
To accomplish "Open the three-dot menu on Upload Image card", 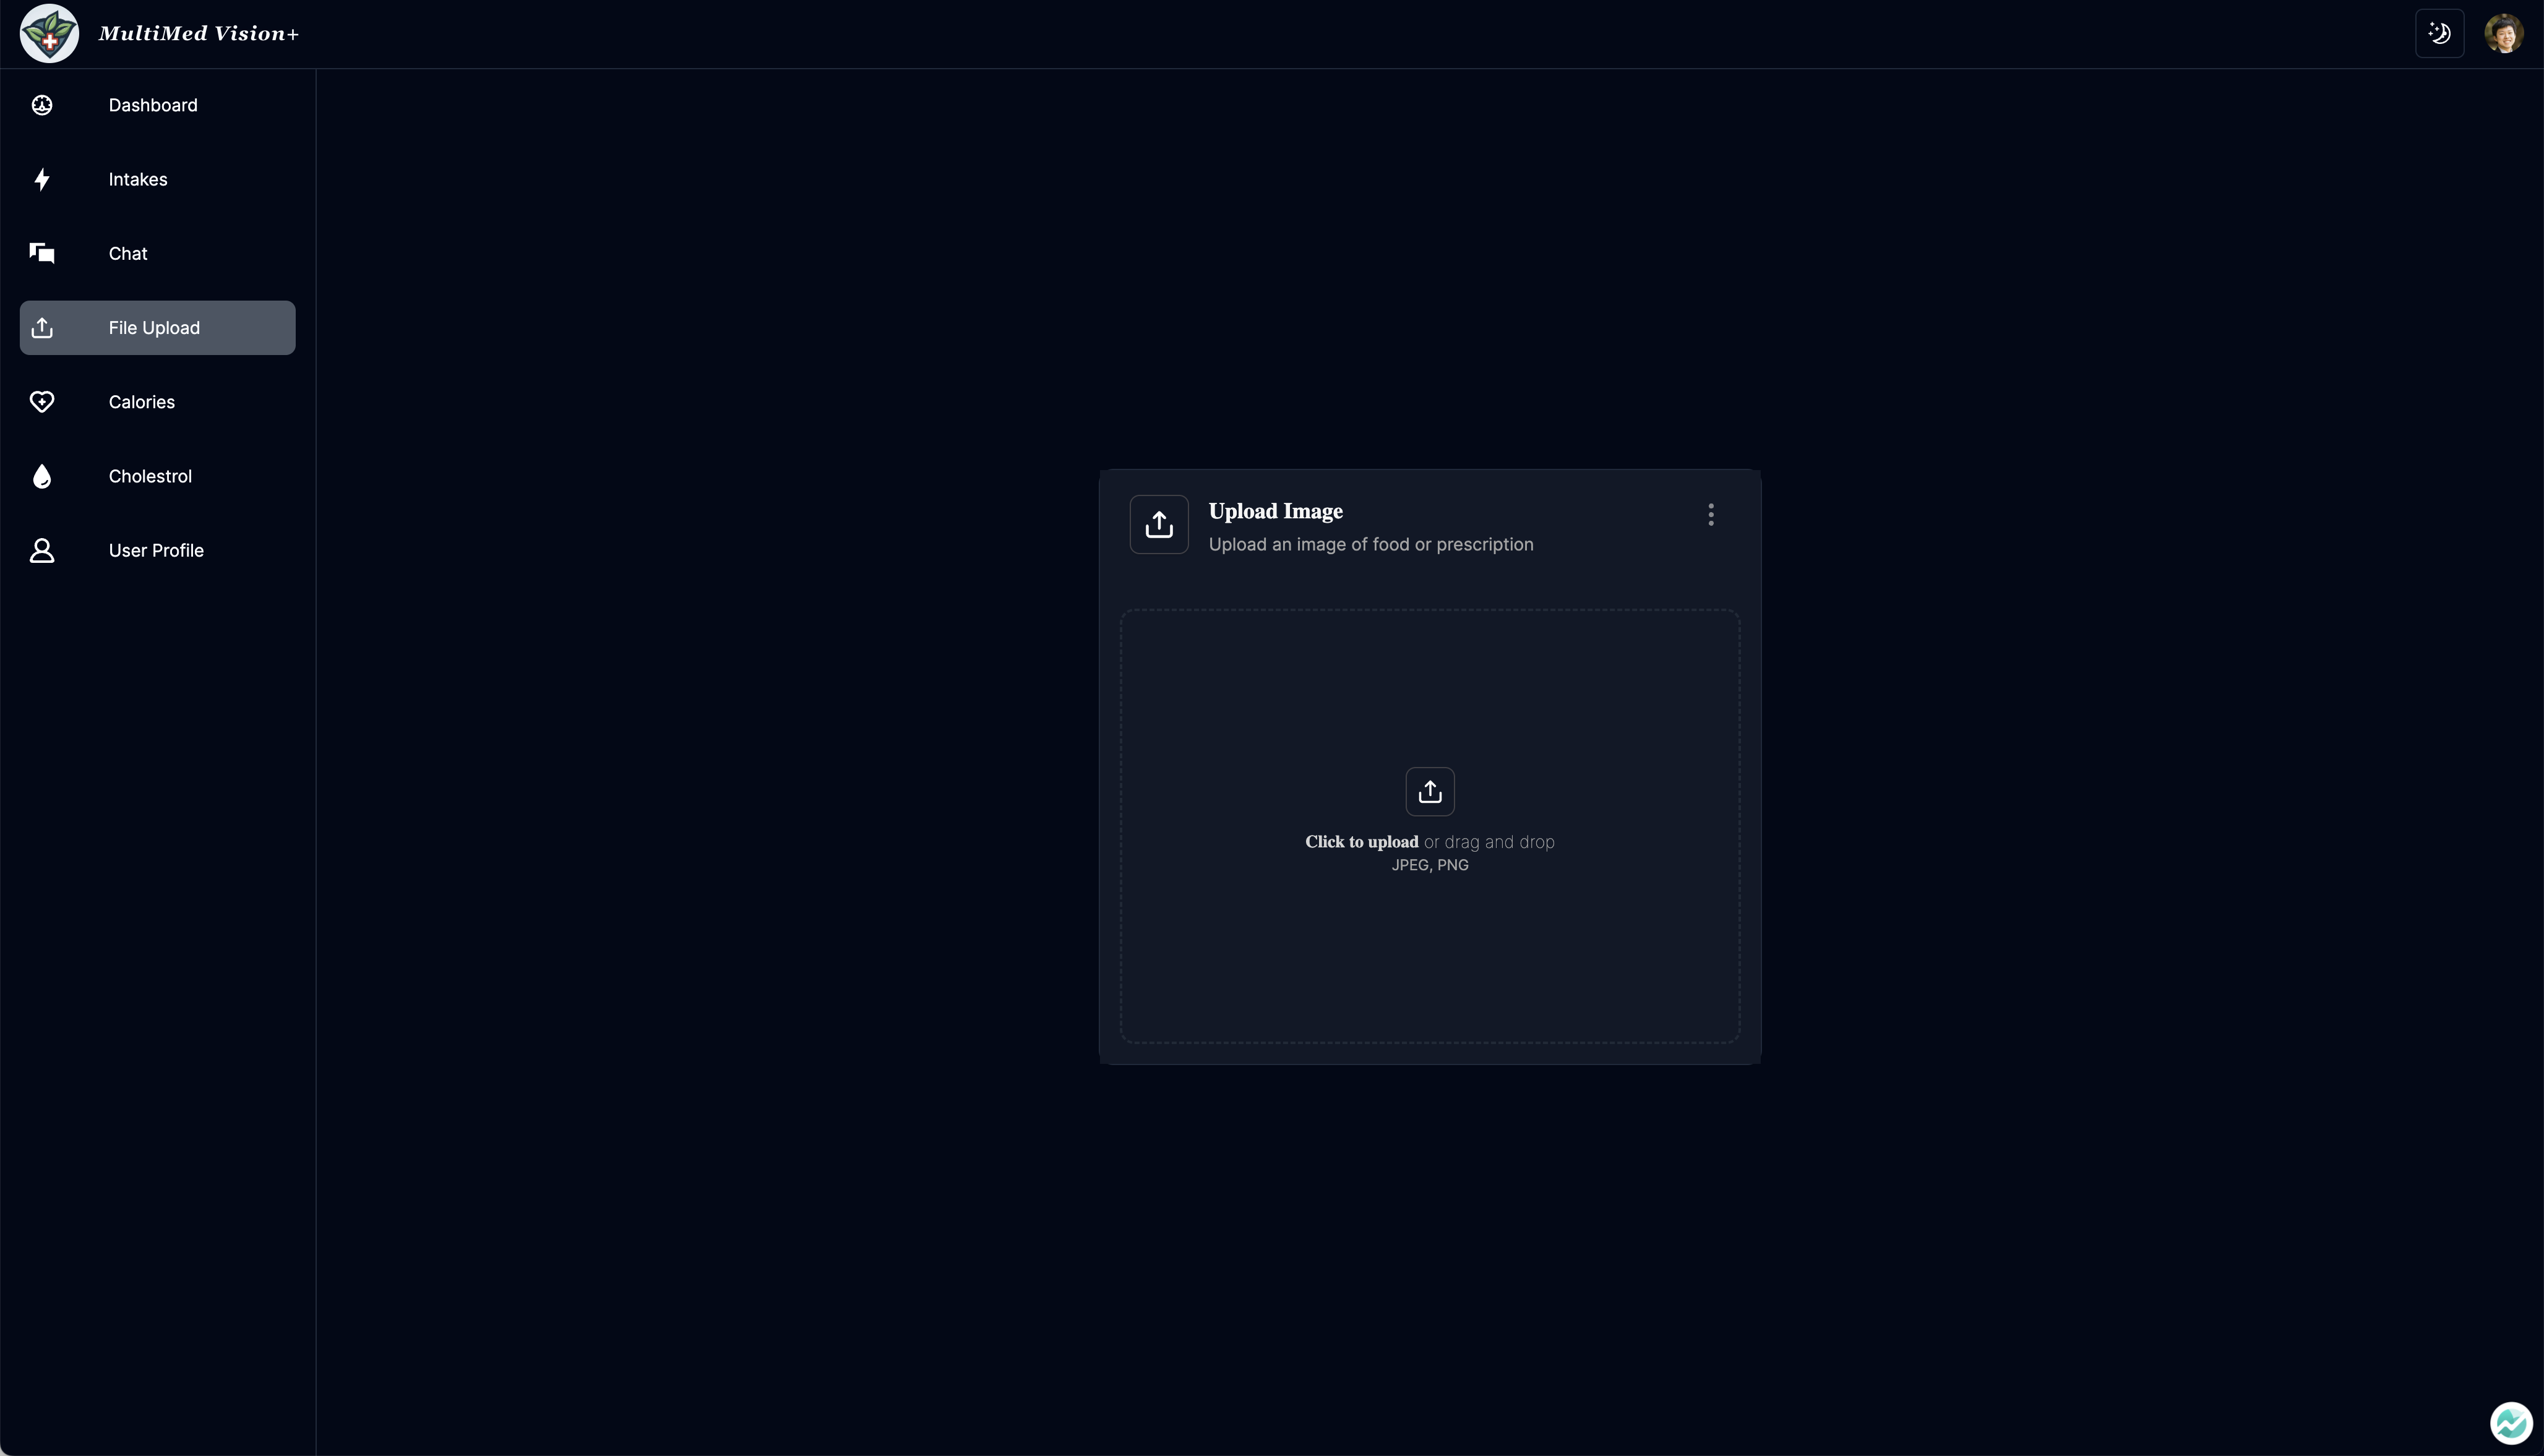I will pyautogui.click(x=1710, y=514).
